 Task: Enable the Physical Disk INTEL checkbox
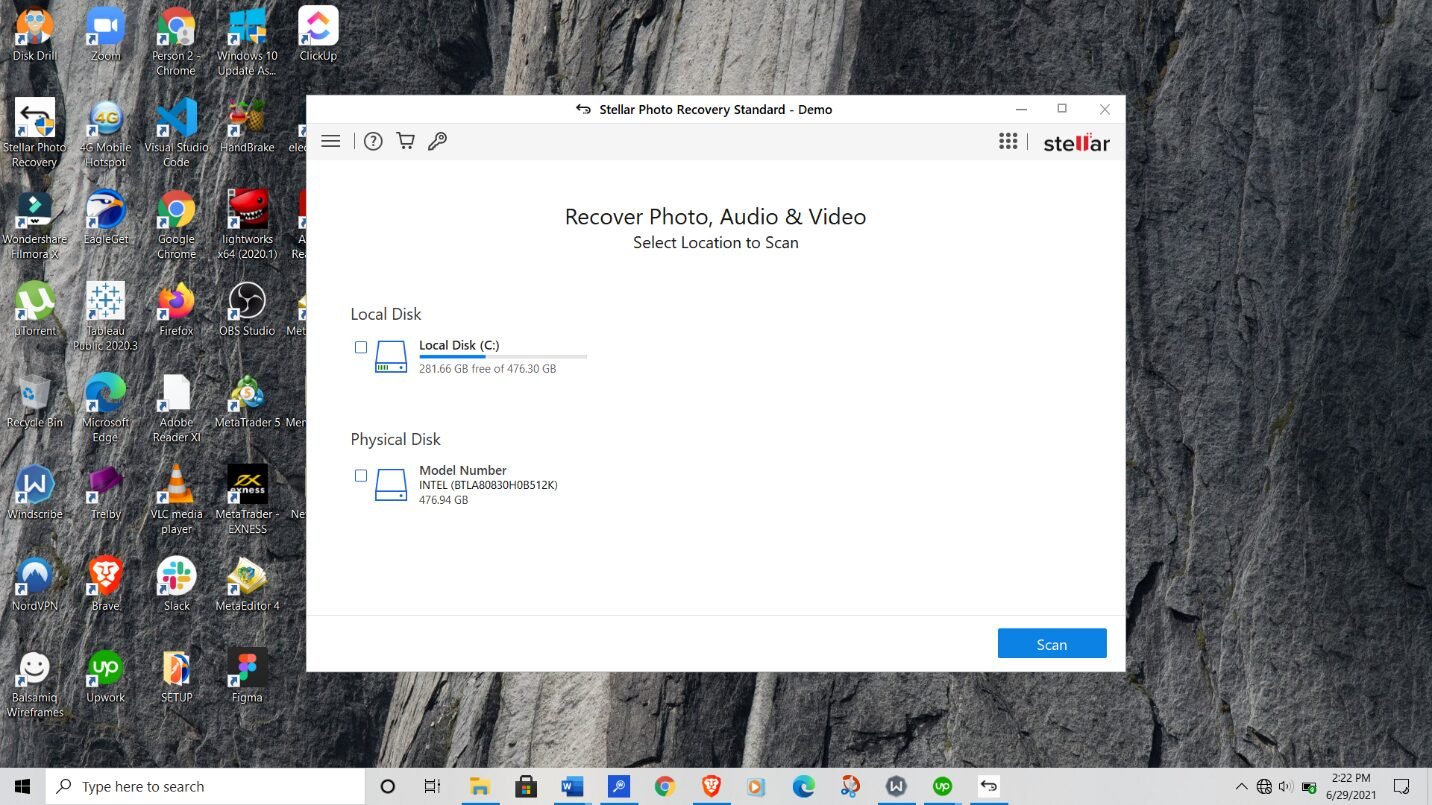point(361,476)
